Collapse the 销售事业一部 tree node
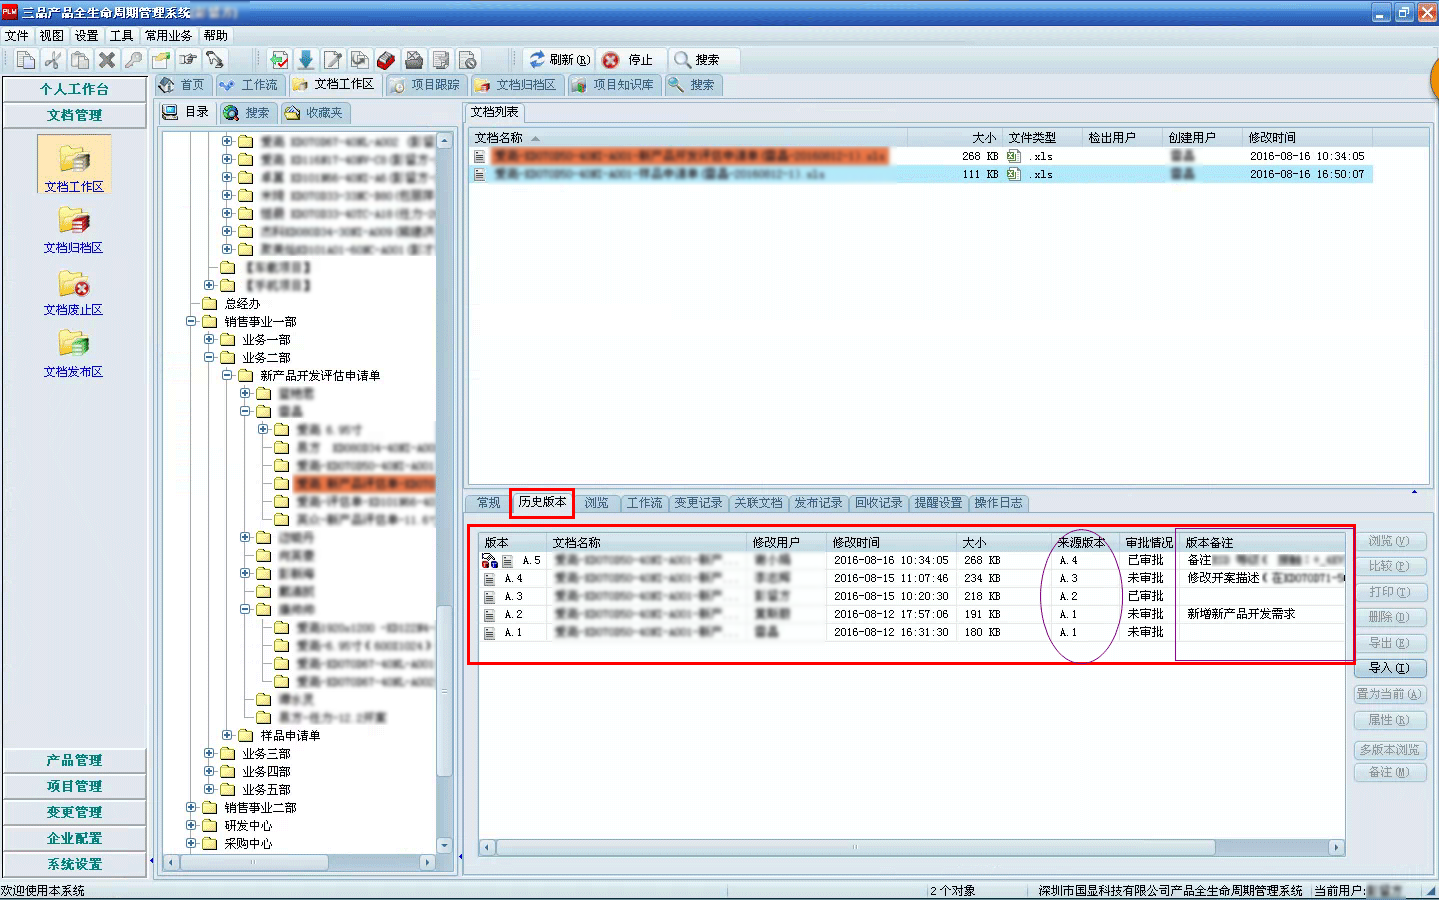Viewport: 1439px width, 900px height. (x=191, y=322)
